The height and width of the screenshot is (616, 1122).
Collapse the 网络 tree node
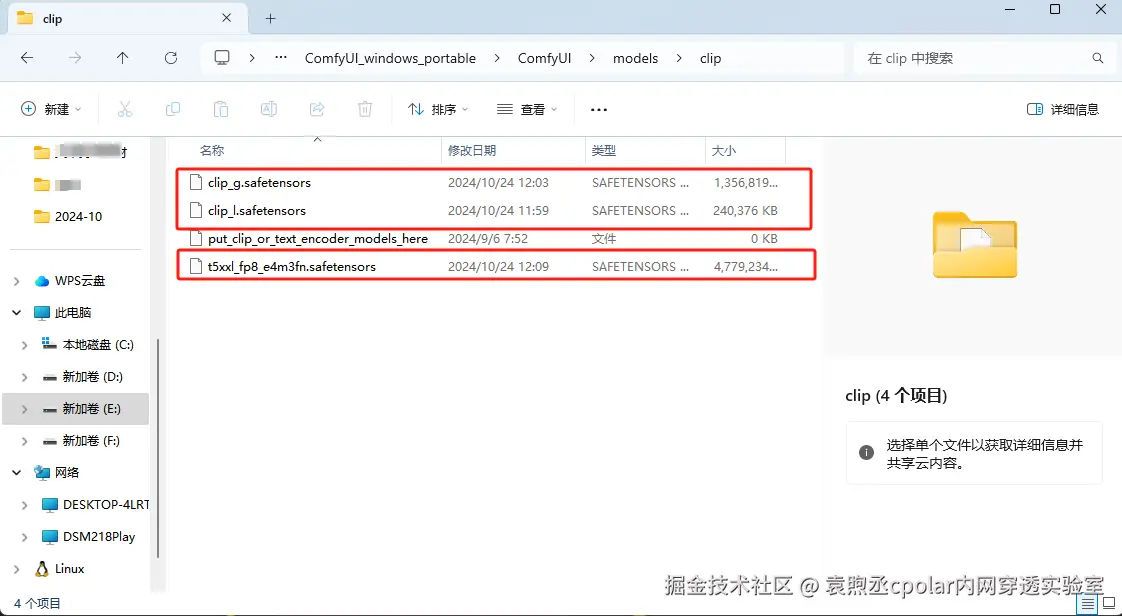[x=16, y=472]
